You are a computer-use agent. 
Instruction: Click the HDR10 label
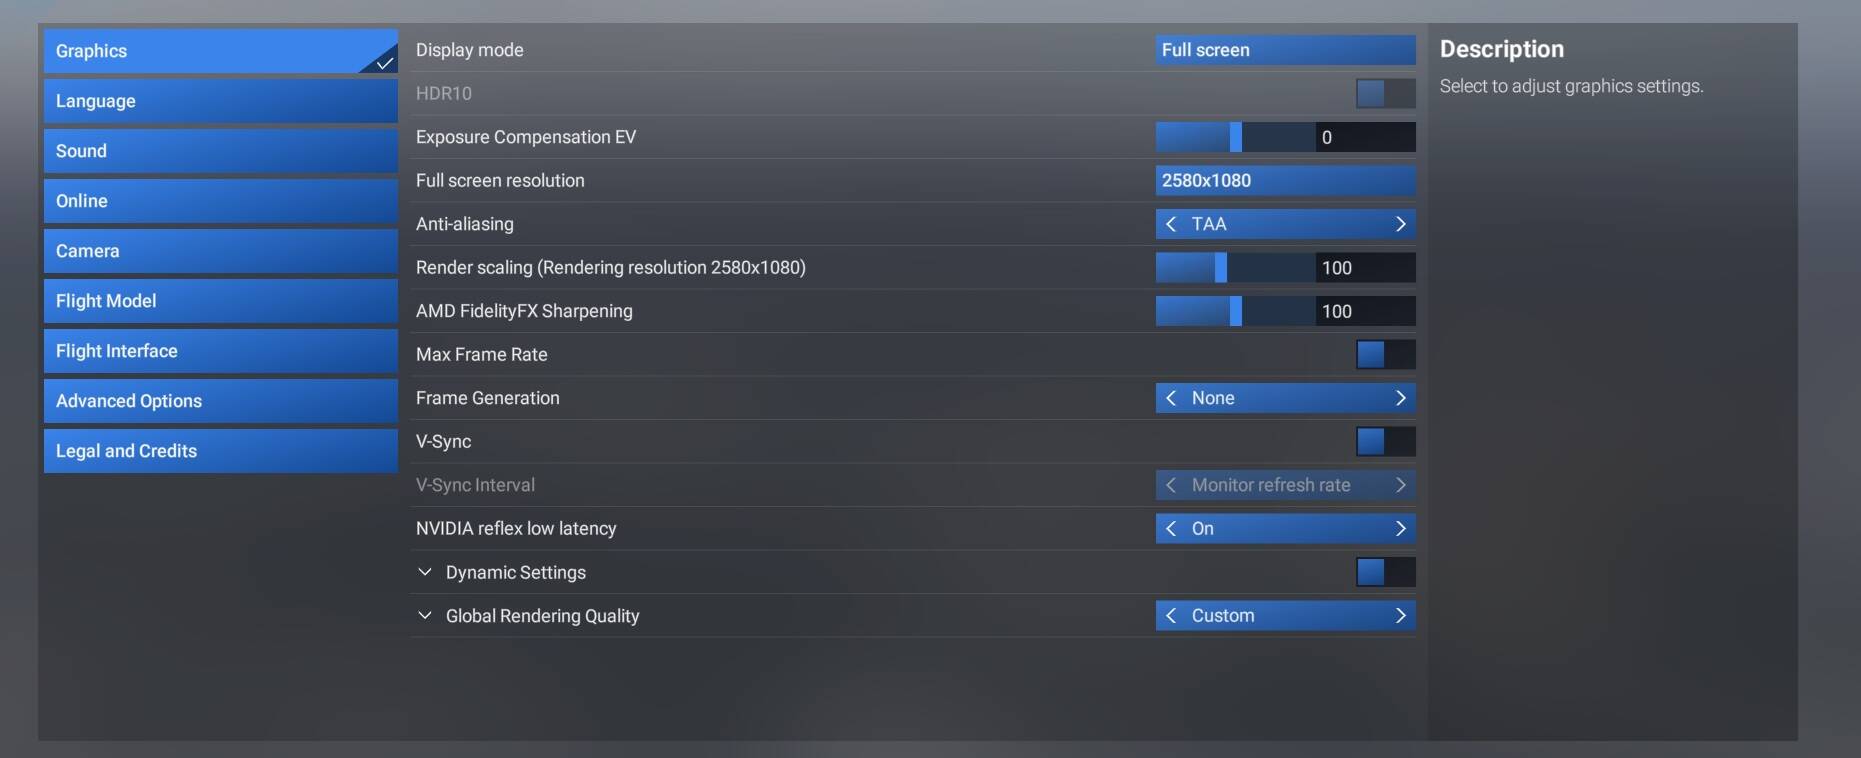click(444, 93)
